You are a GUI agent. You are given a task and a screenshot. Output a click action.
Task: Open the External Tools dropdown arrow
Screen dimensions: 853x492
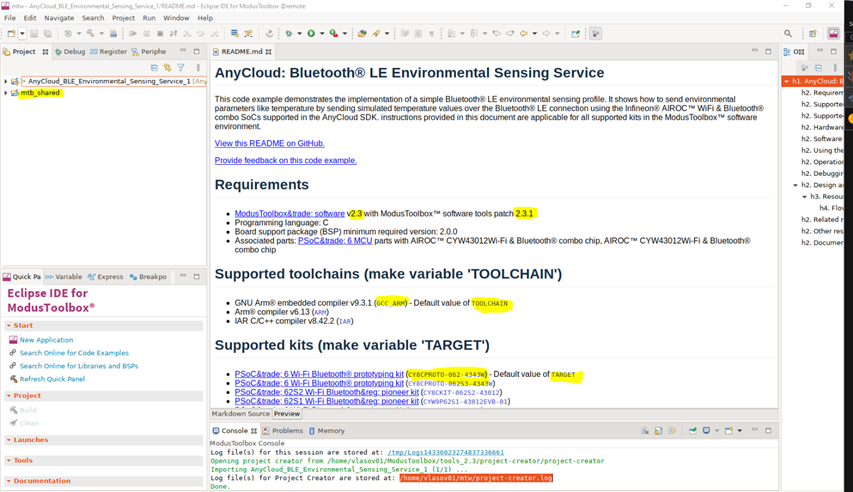tap(345, 34)
